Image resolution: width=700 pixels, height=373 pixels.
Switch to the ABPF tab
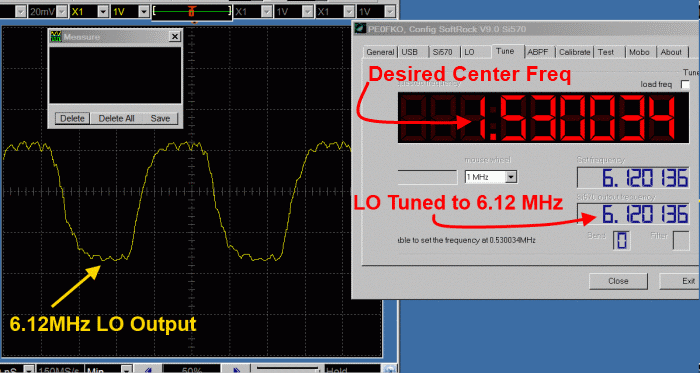point(538,52)
